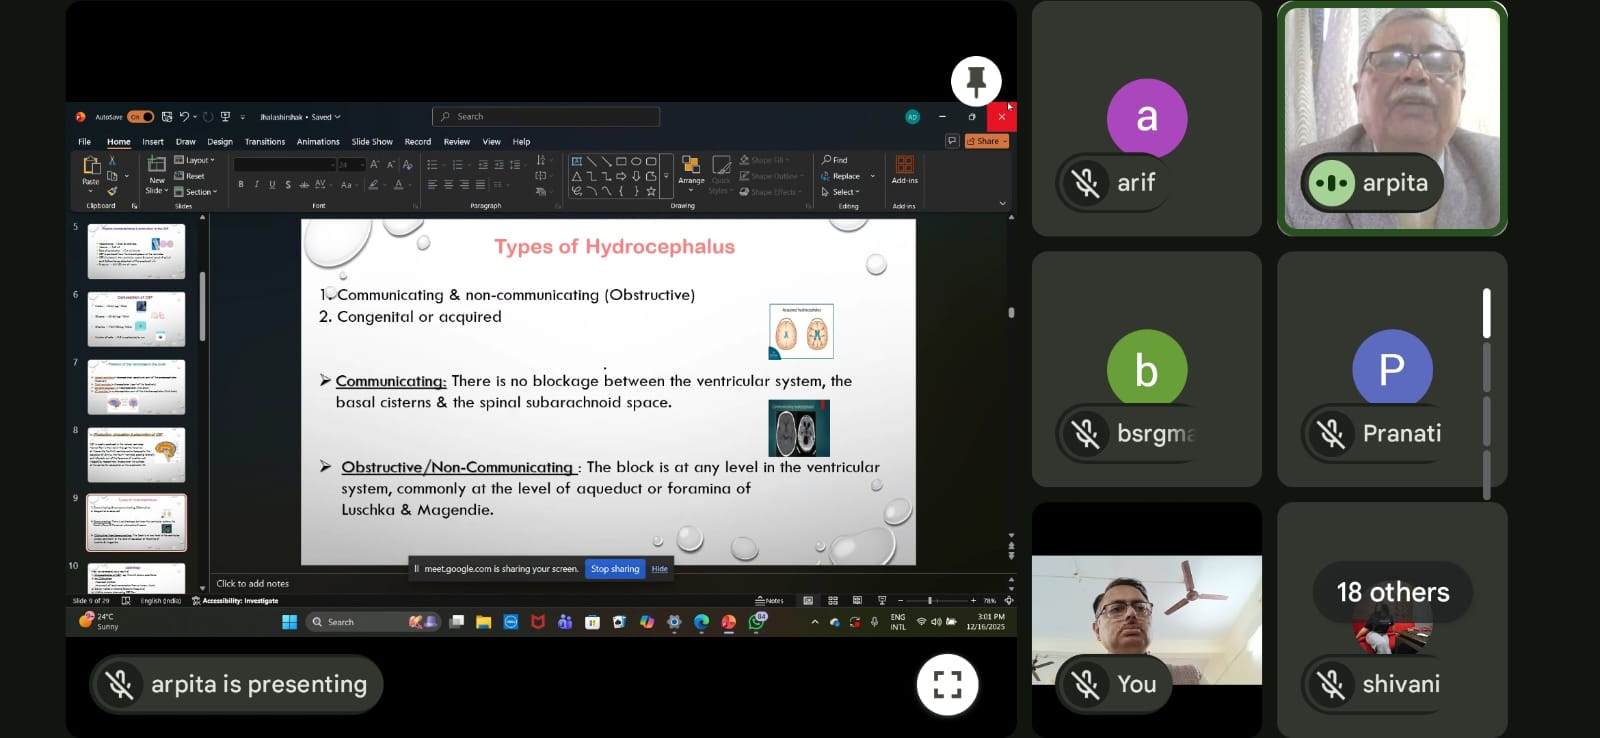This screenshot has height=738, width=1600.
Task: Switch to Slide Sorter view icon
Action: click(832, 601)
